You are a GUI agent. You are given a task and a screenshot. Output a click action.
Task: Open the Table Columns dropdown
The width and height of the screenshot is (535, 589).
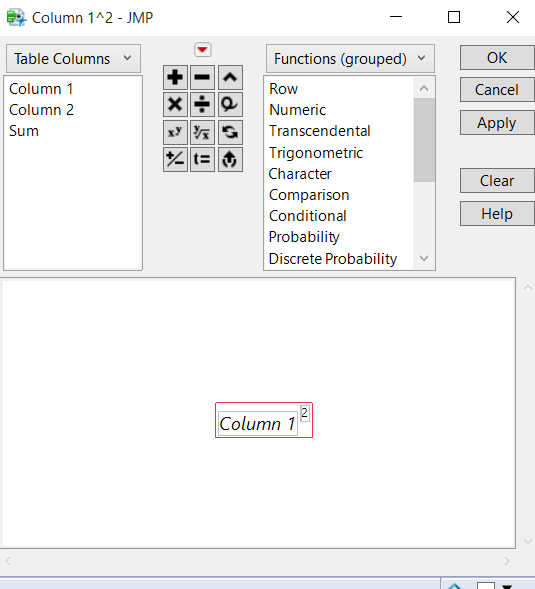pyautogui.click(x=73, y=59)
